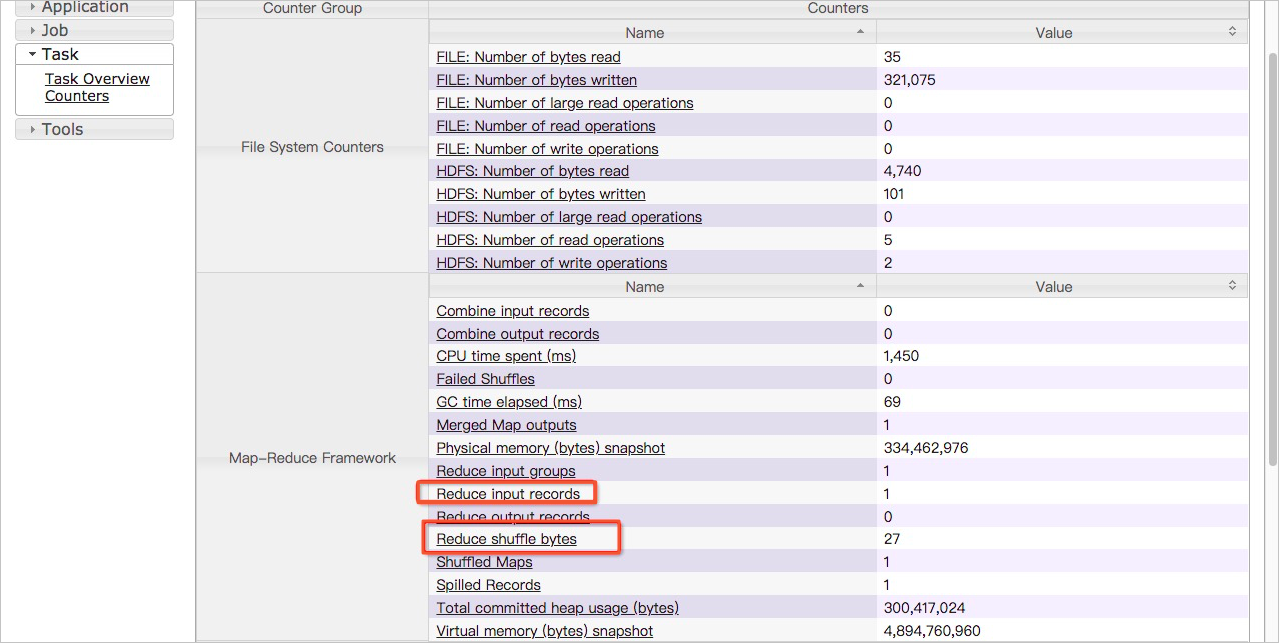1279x643 pixels.
Task: Sort File System Counters by Value column
Action: [1062, 33]
